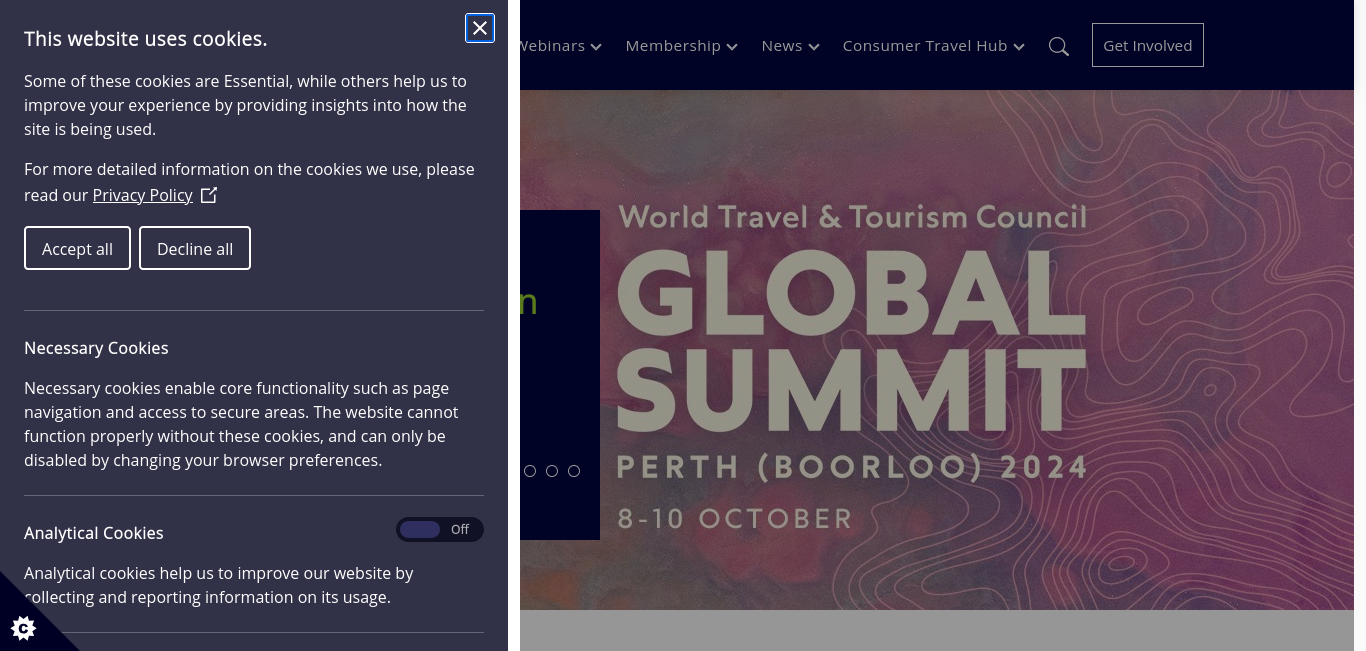Click the Global Summit Perth banner image

point(937,350)
